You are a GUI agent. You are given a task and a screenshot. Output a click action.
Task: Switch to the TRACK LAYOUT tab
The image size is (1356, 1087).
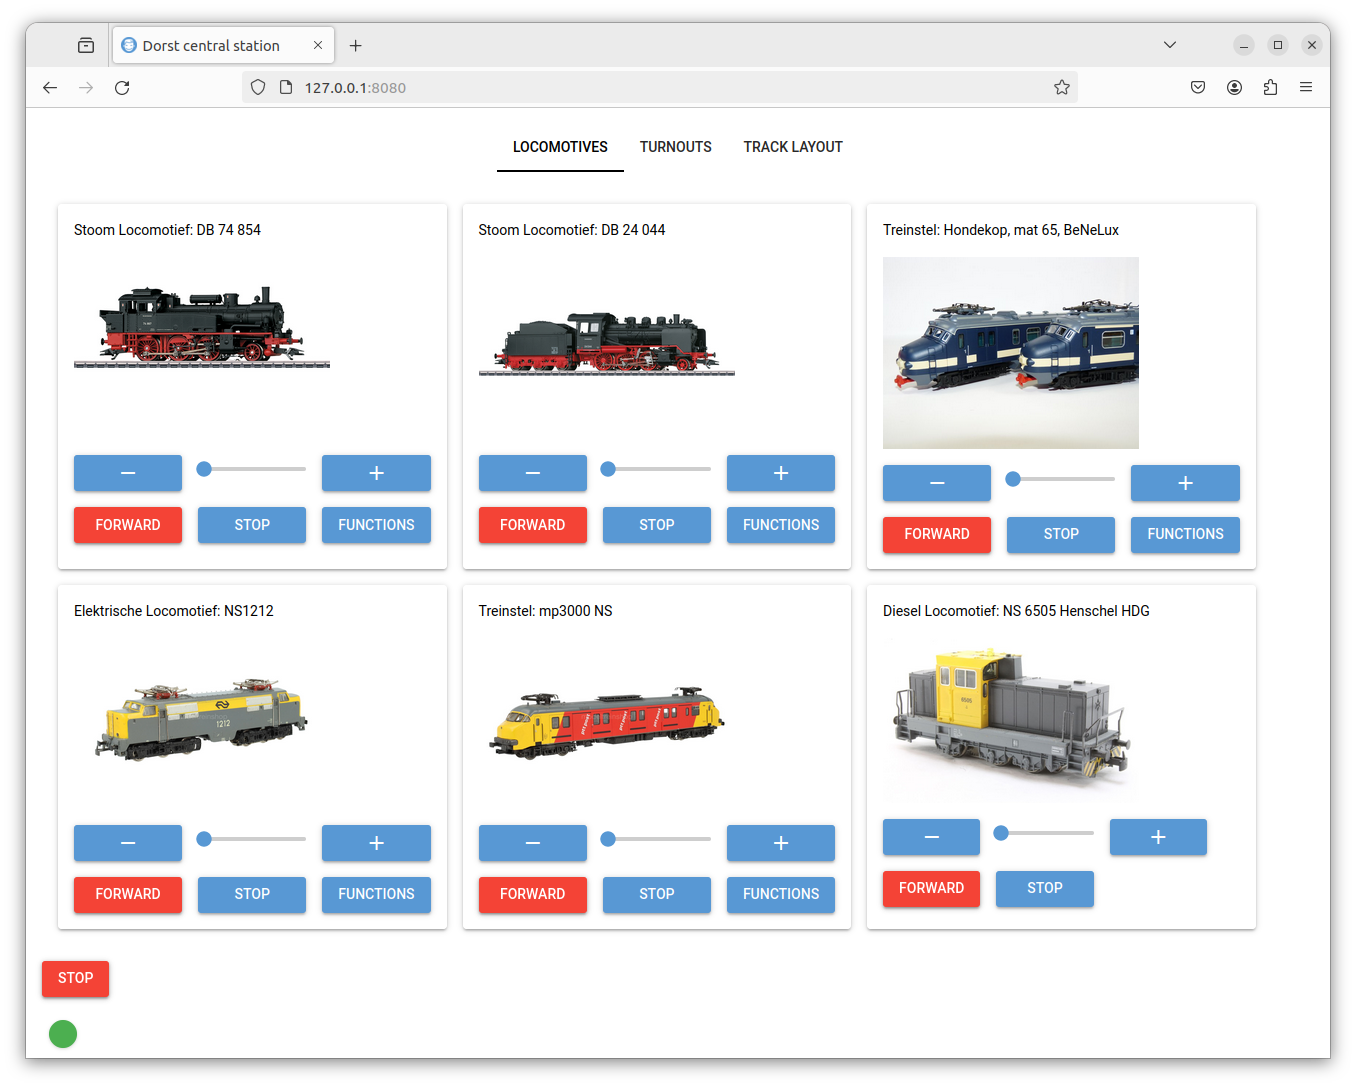(x=792, y=147)
